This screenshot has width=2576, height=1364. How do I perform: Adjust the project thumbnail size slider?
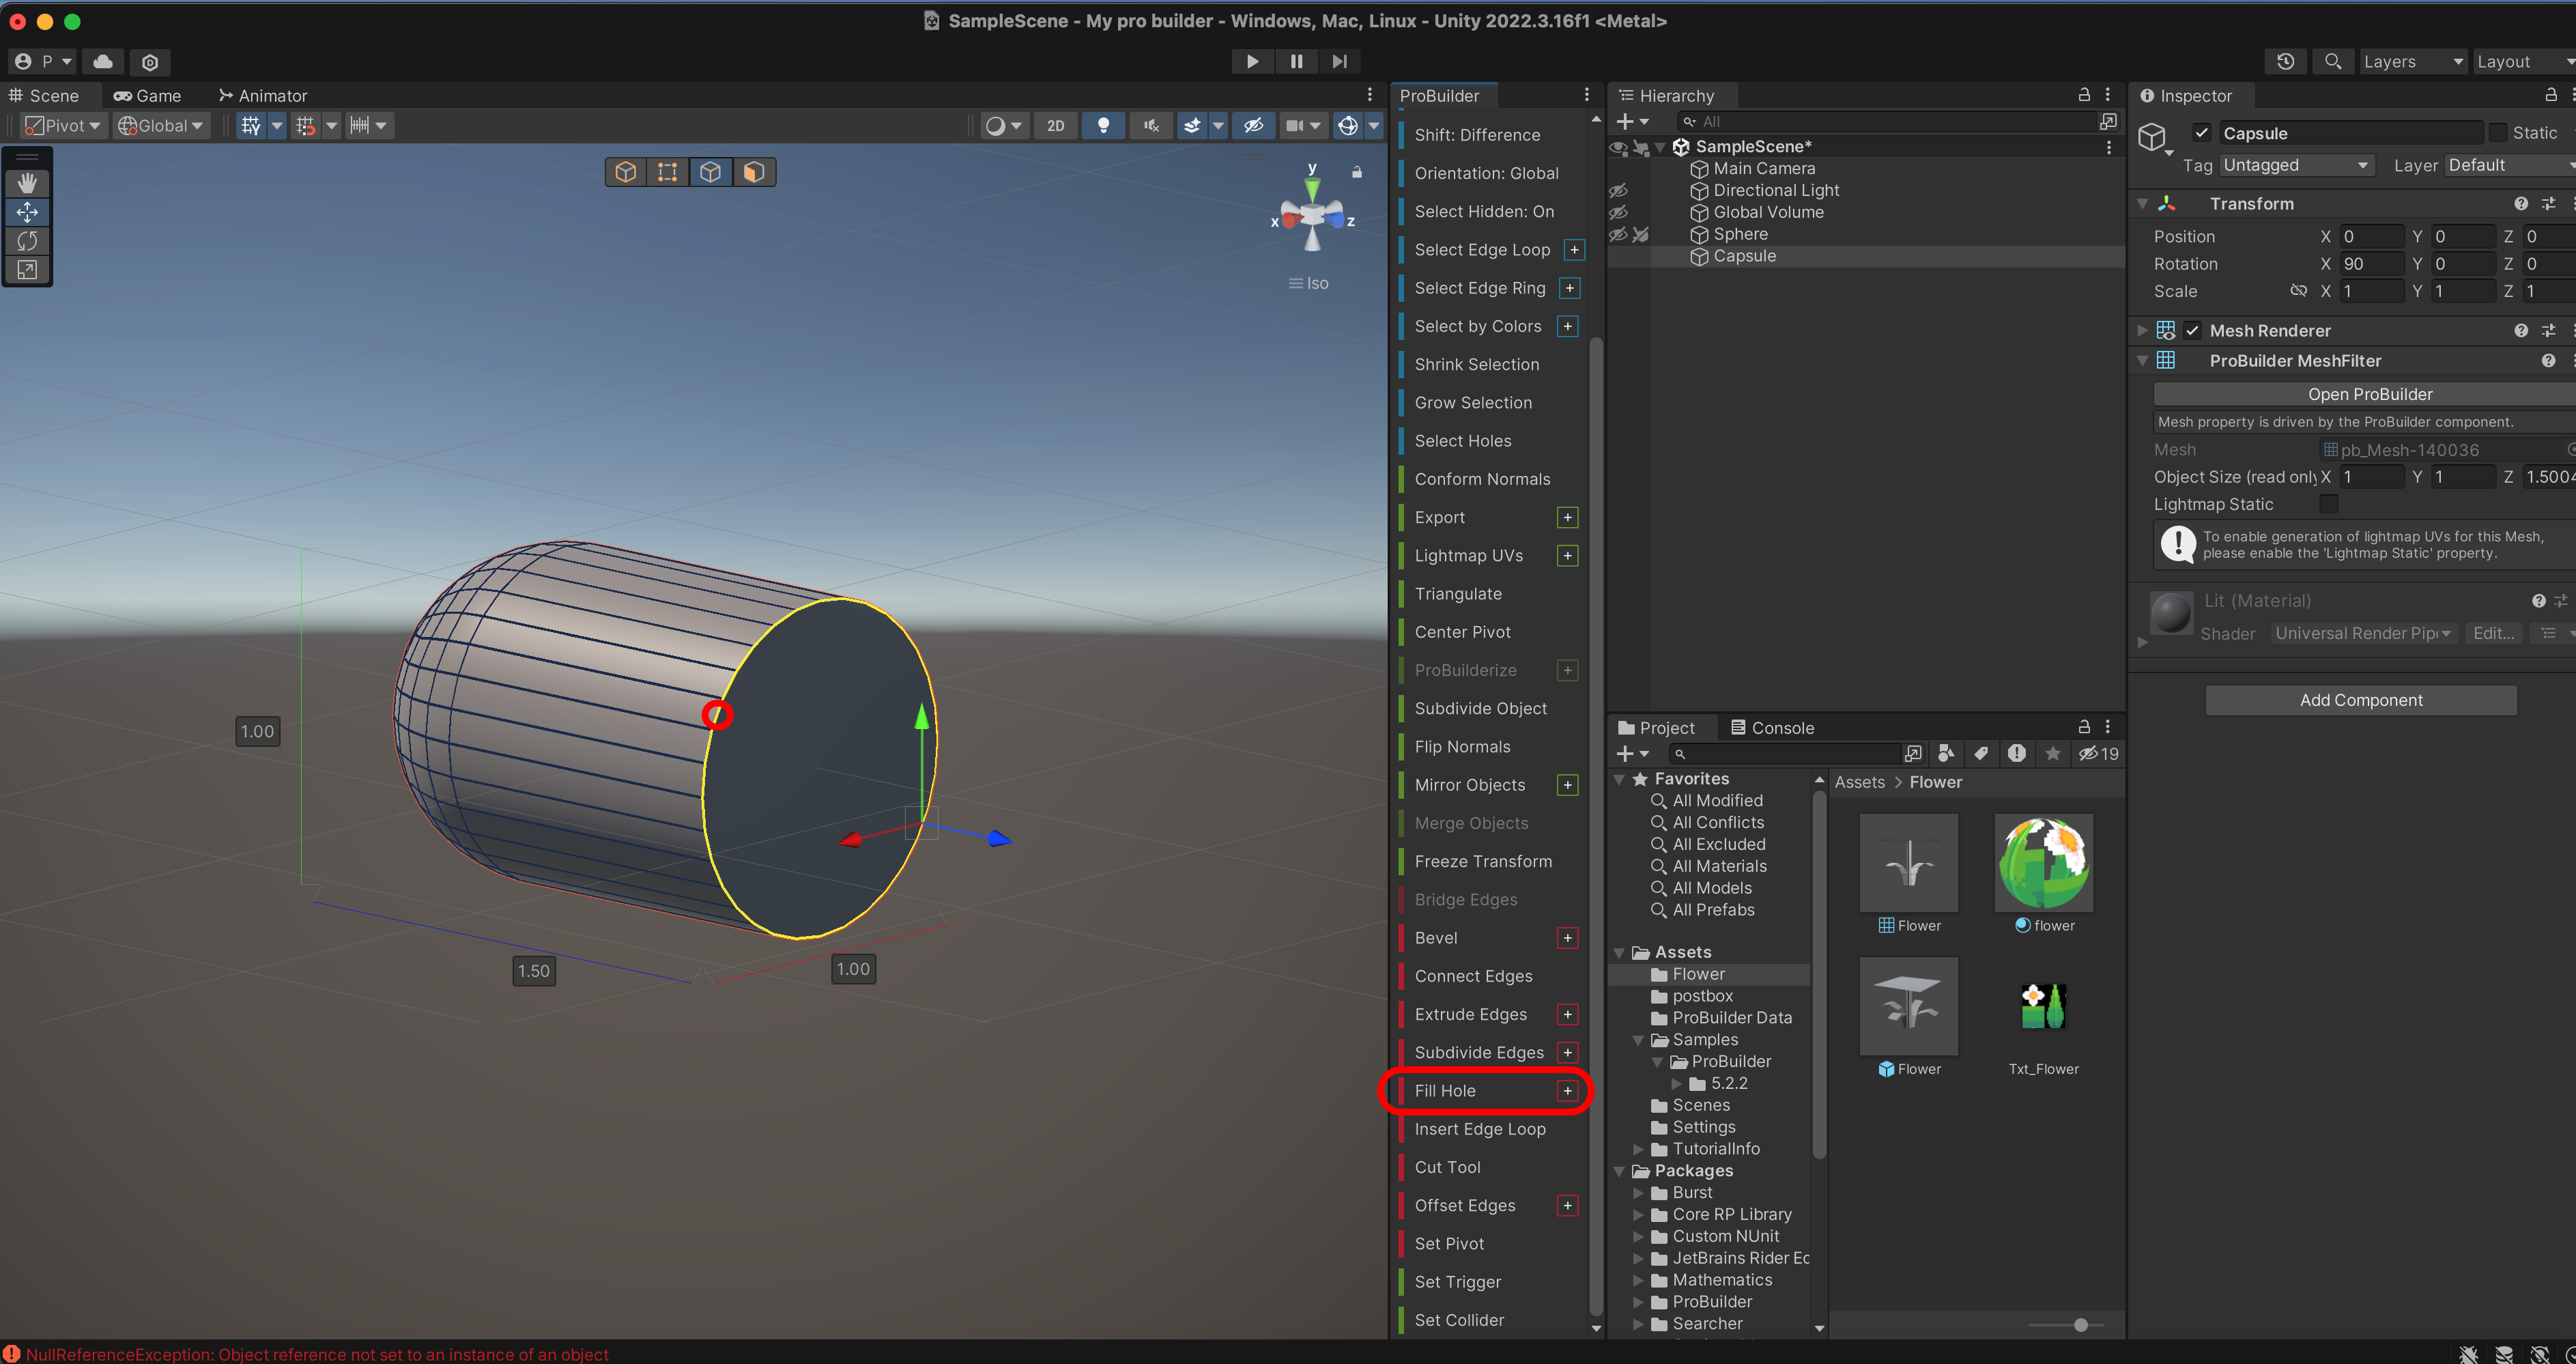point(2080,1325)
